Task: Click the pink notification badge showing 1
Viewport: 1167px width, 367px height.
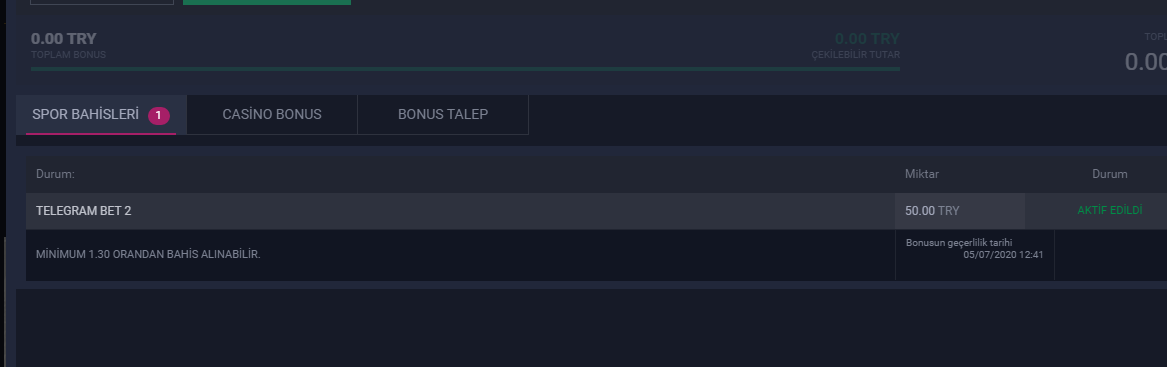Action: [x=159, y=115]
